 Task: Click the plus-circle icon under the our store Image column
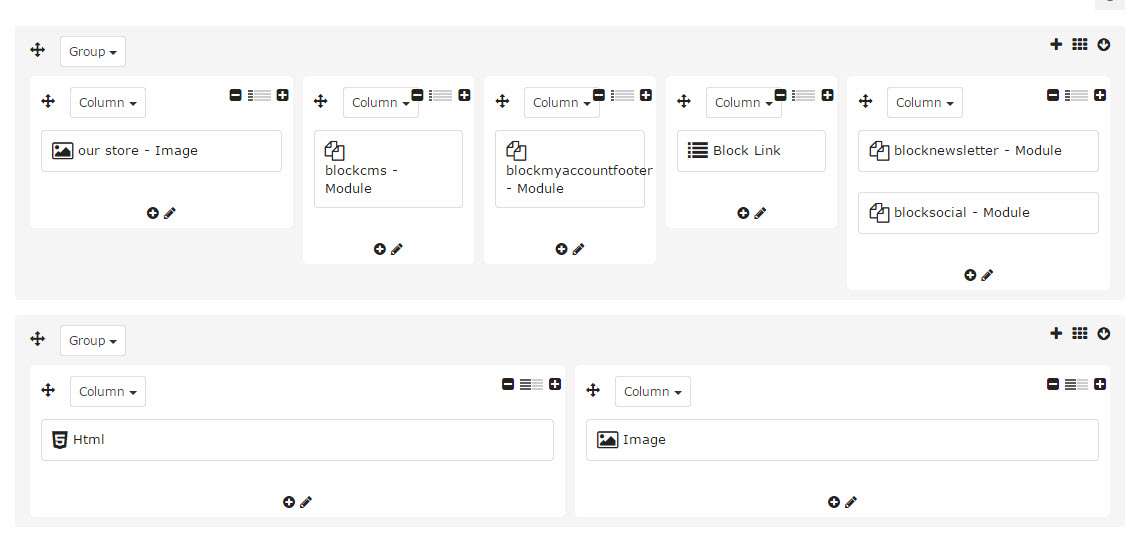152,213
